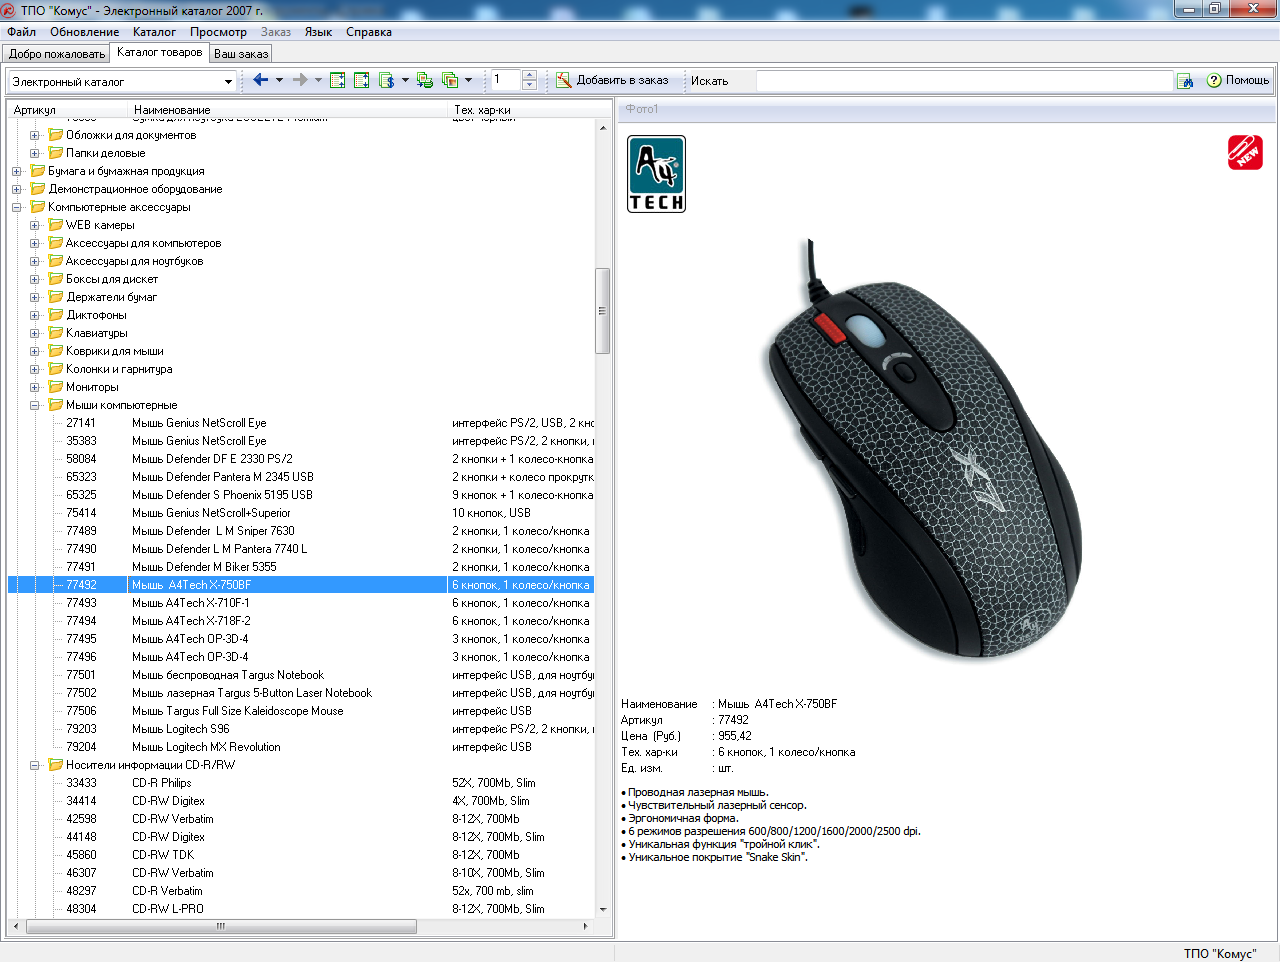The height and width of the screenshot is (962, 1280).
Task: Click the Искать search text field
Action: [x=964, y=81]
